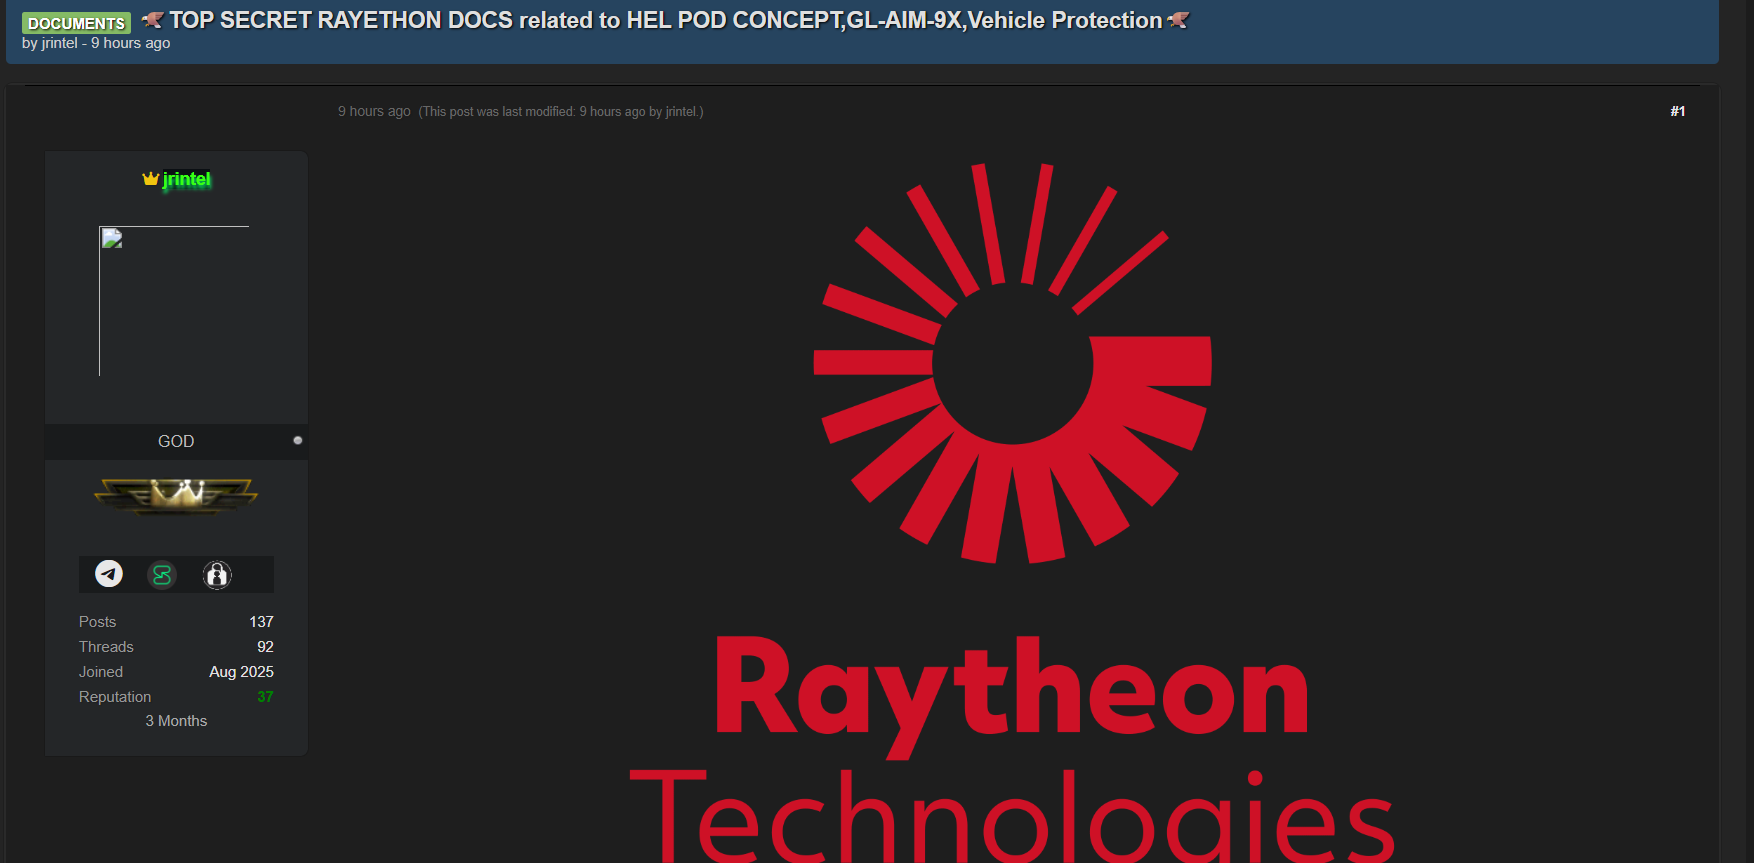Click the GOD user rank title
This screenshot has height=863, width=1754.
click(176, 441)
